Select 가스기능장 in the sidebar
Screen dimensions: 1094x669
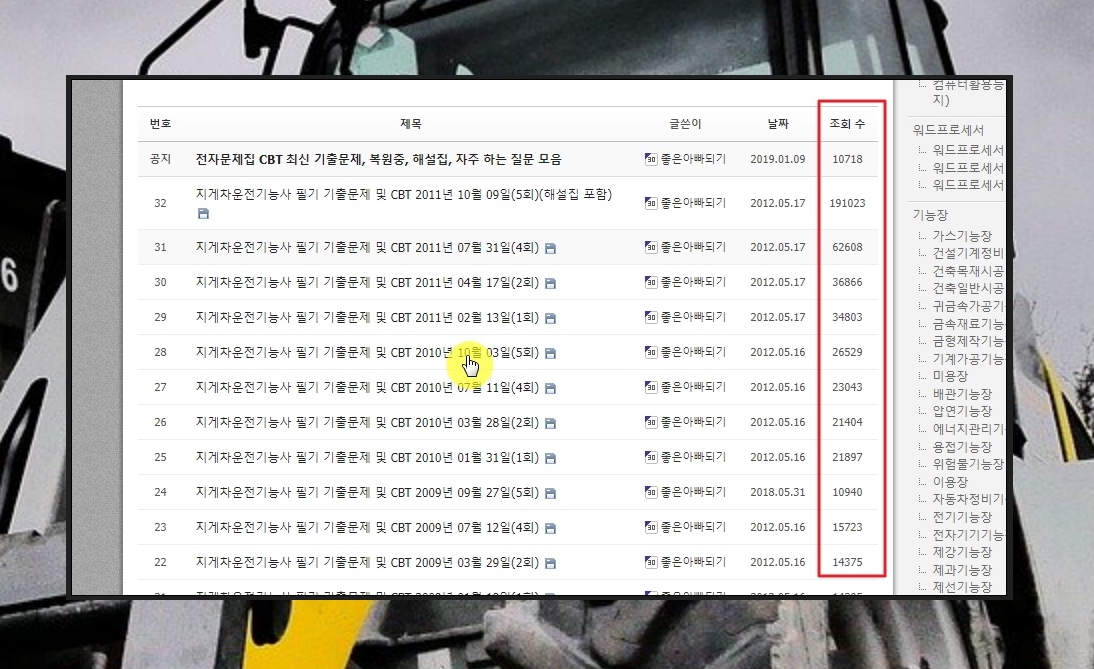pyautogui.click(x=962, y=236)
